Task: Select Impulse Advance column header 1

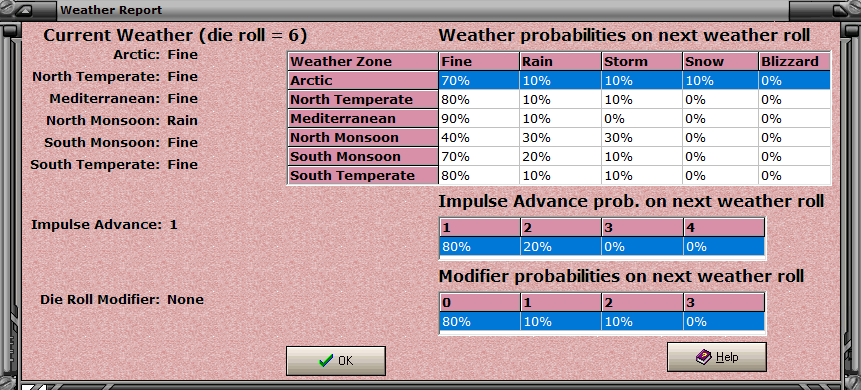Action: 480,227
